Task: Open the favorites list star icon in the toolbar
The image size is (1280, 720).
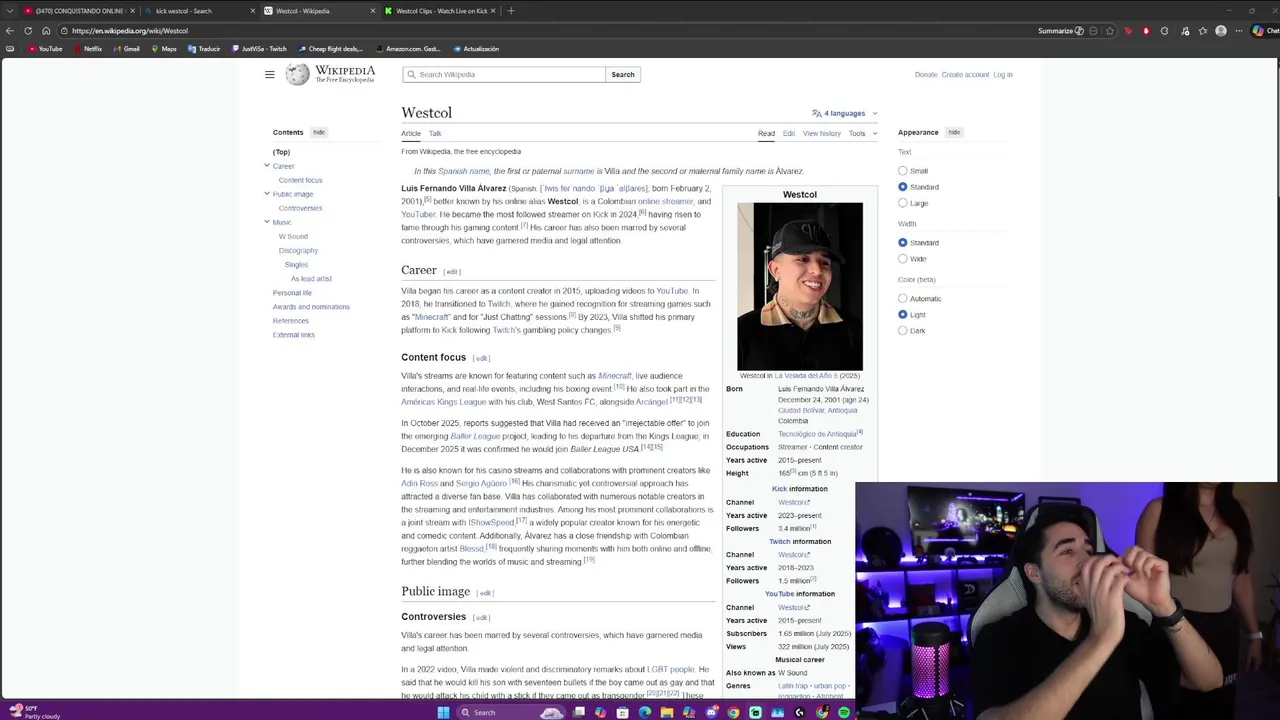Action: (1202, 31)
